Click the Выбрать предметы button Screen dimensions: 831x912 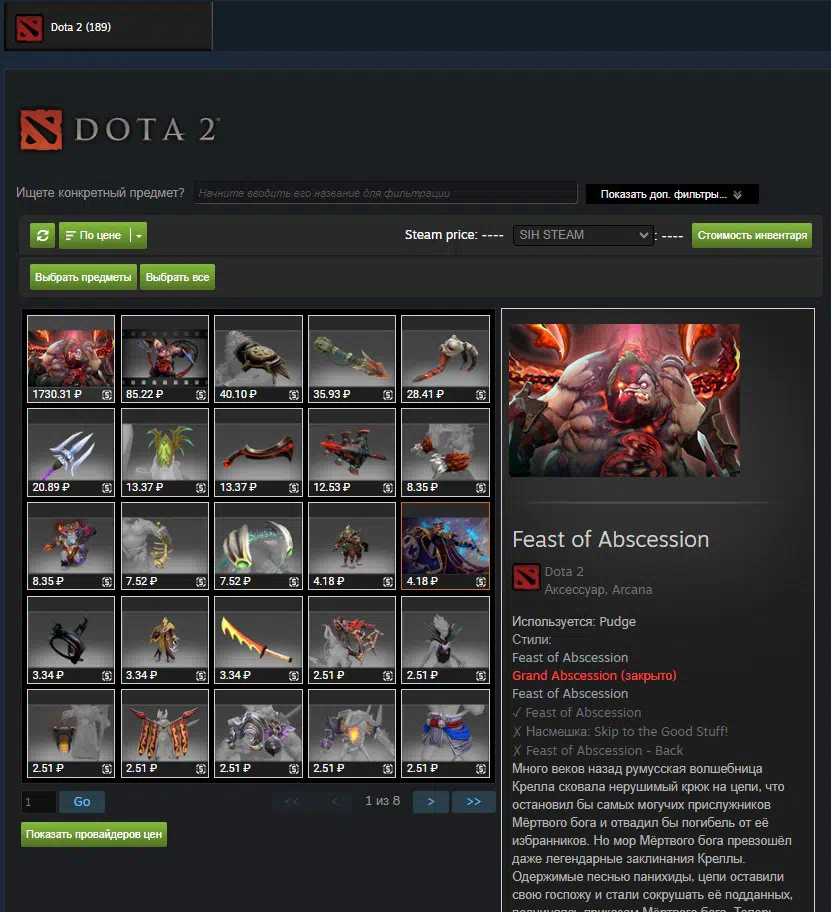coord(83,277)
